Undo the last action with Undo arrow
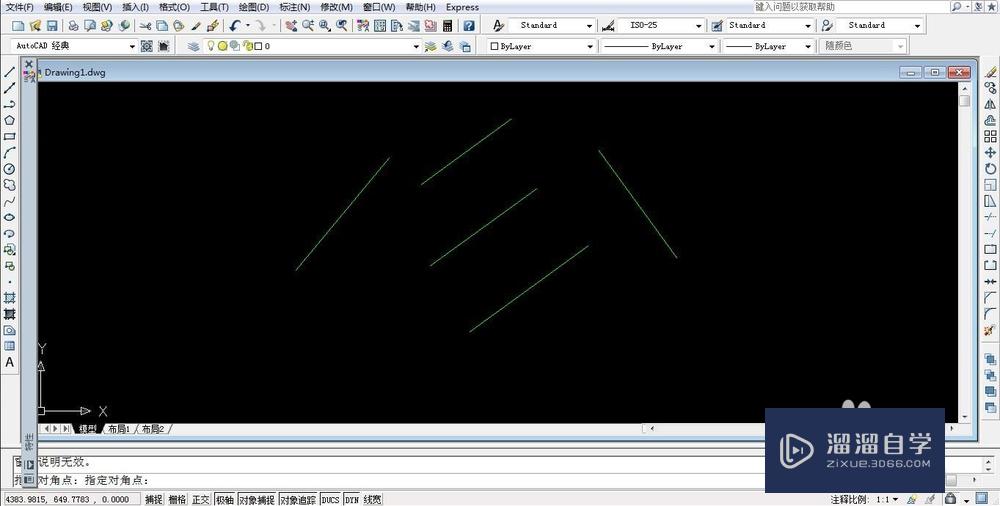Screen dimensions: 1000x506 234,26
